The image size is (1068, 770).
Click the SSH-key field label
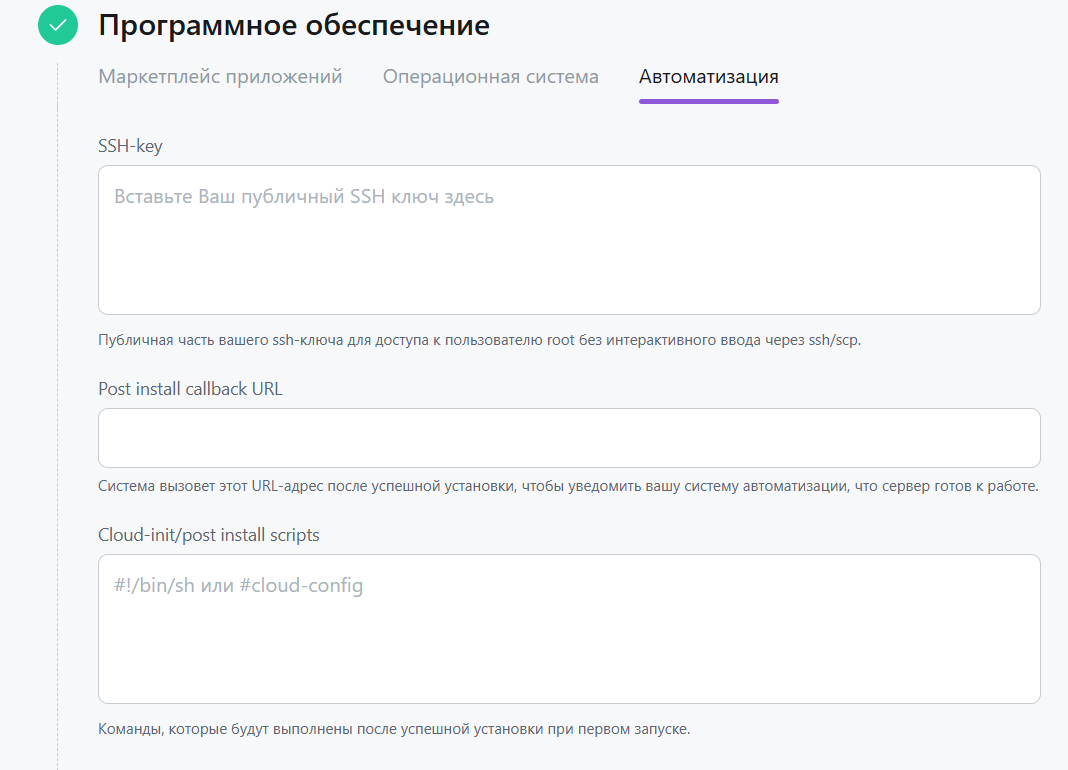tap(130, 146)
